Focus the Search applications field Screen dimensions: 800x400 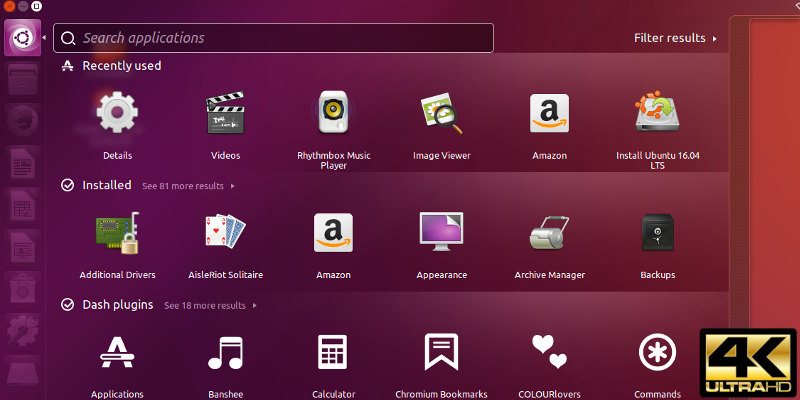click(x=273, y=38)
